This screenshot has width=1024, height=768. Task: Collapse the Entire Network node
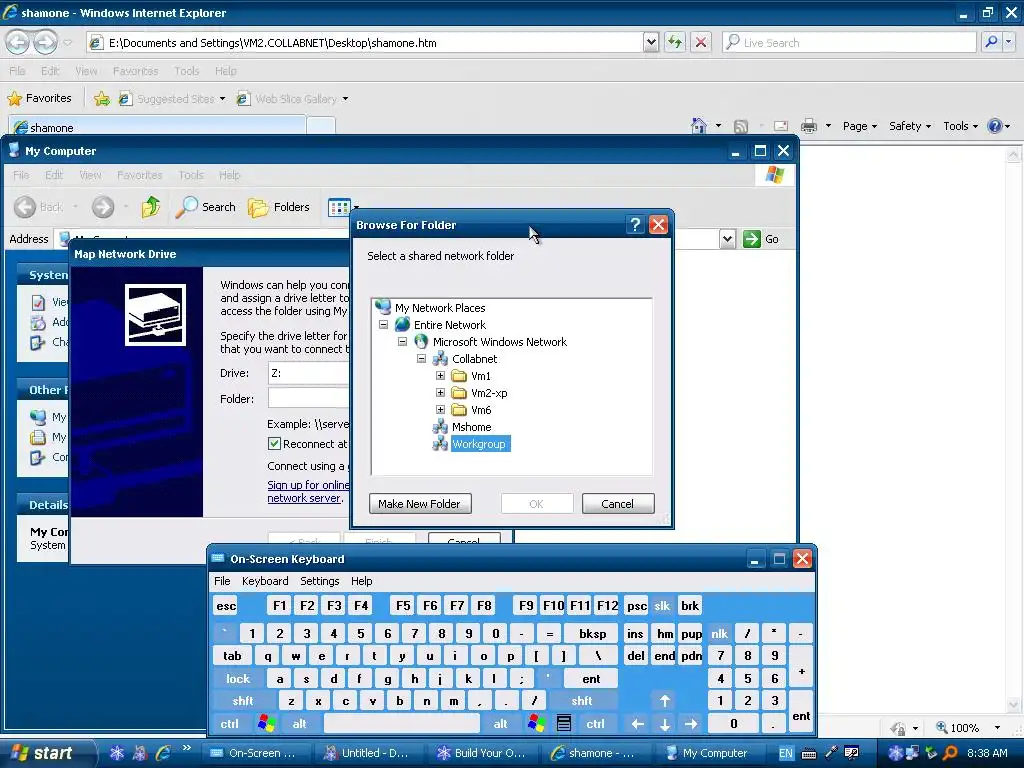point(383,325)
